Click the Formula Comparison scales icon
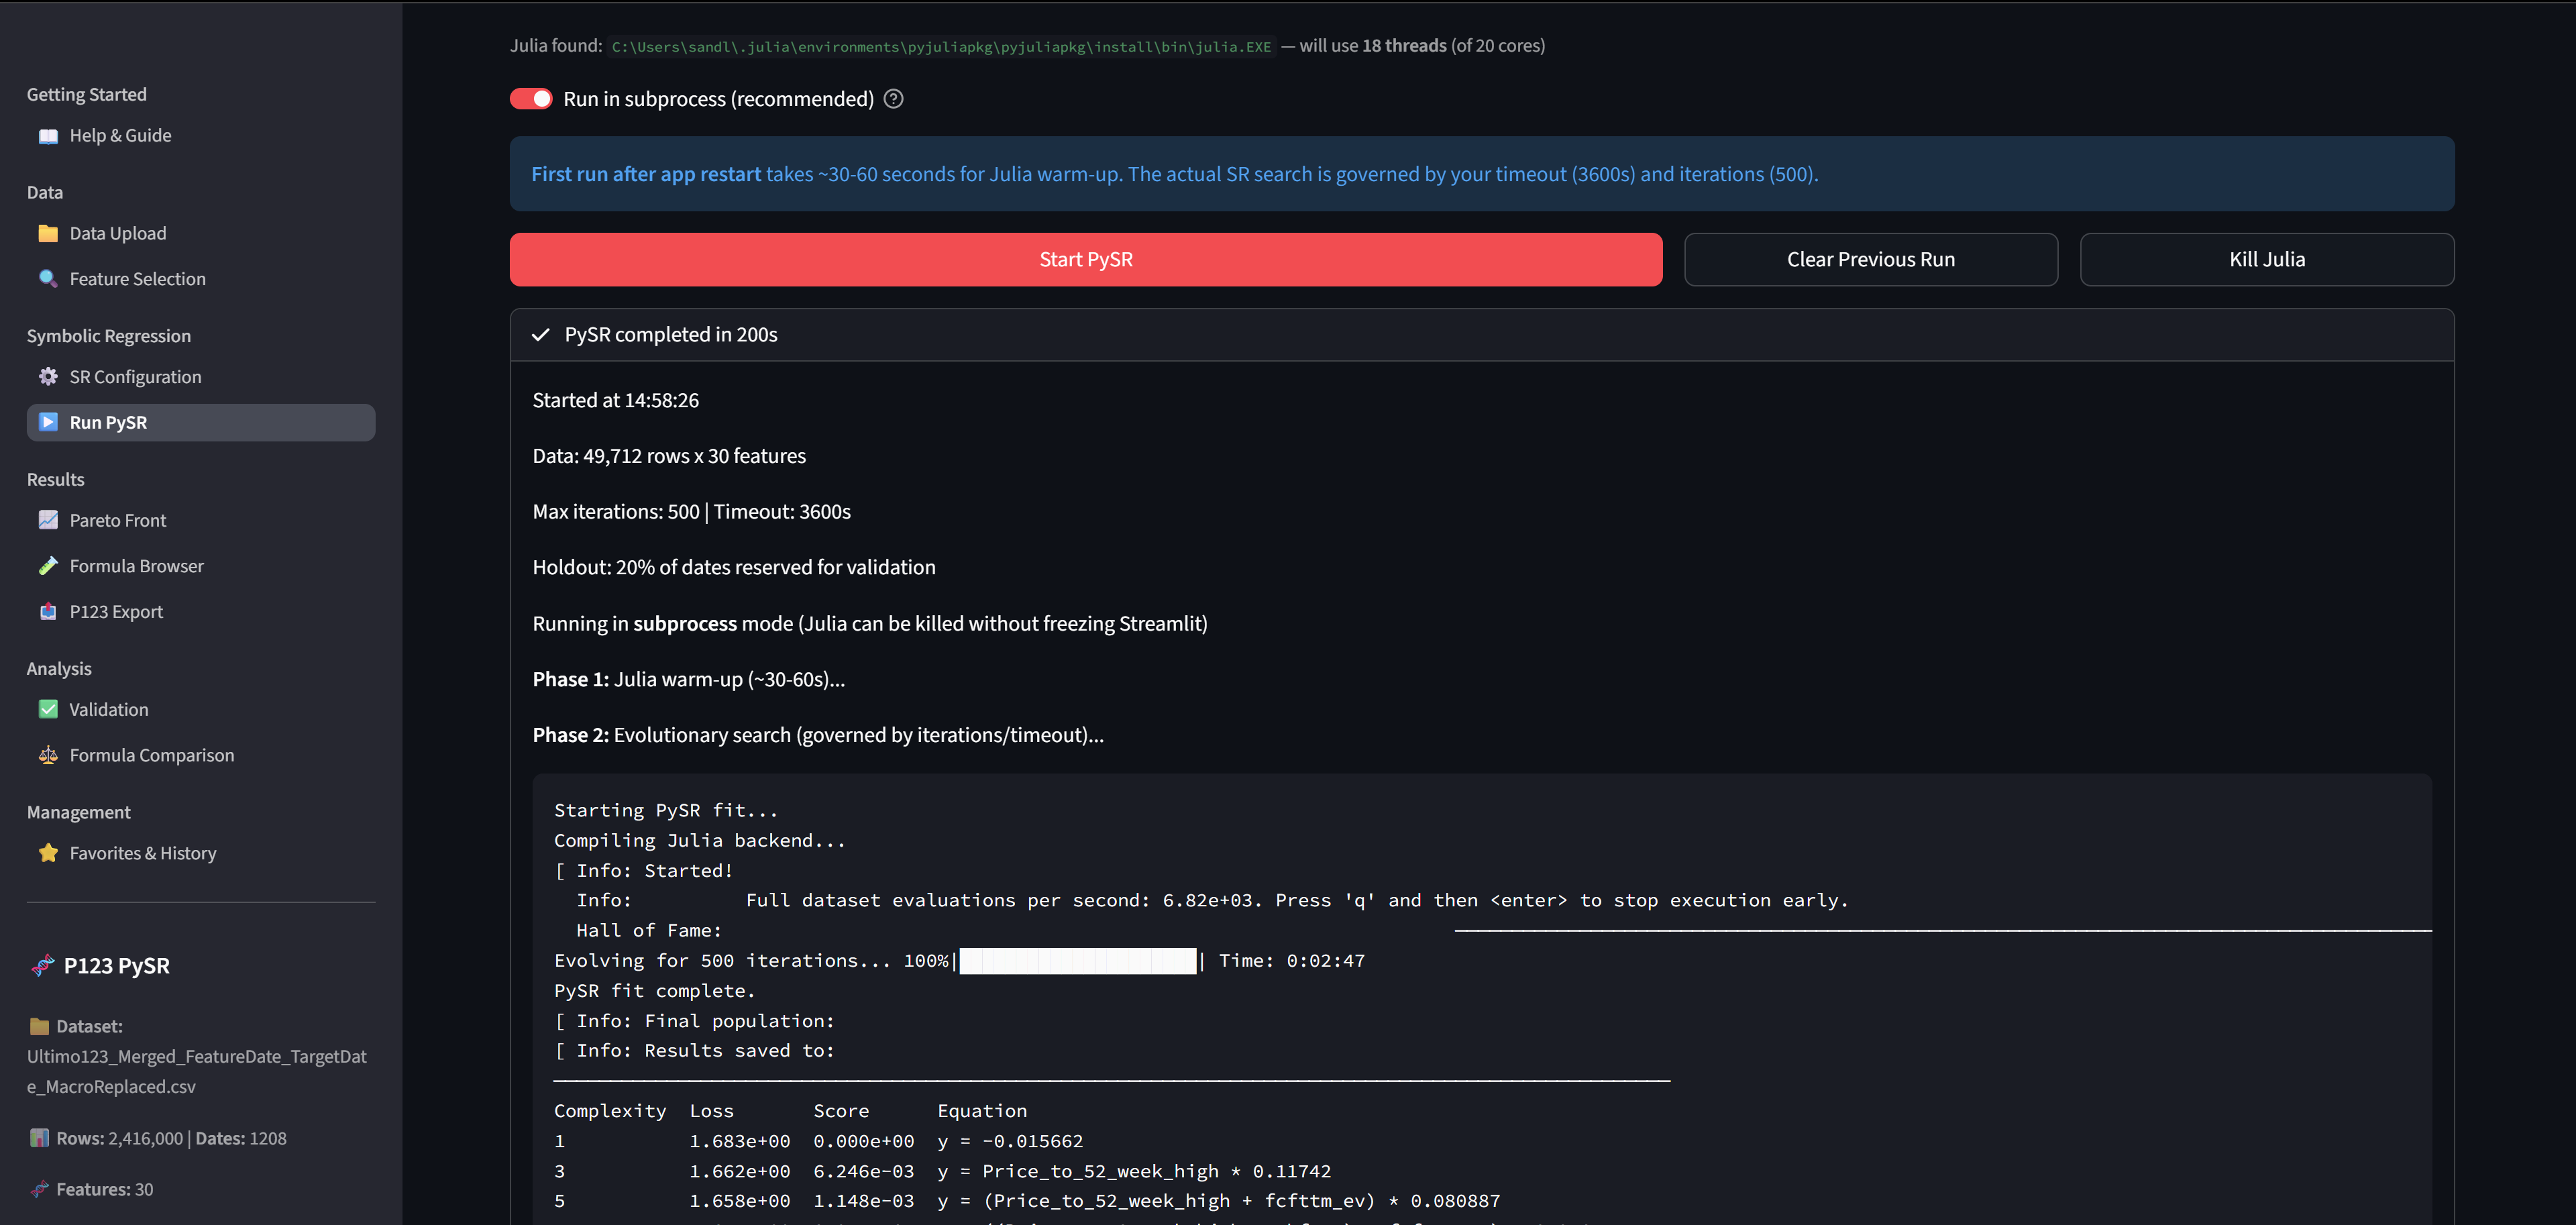 coord(48,755)
